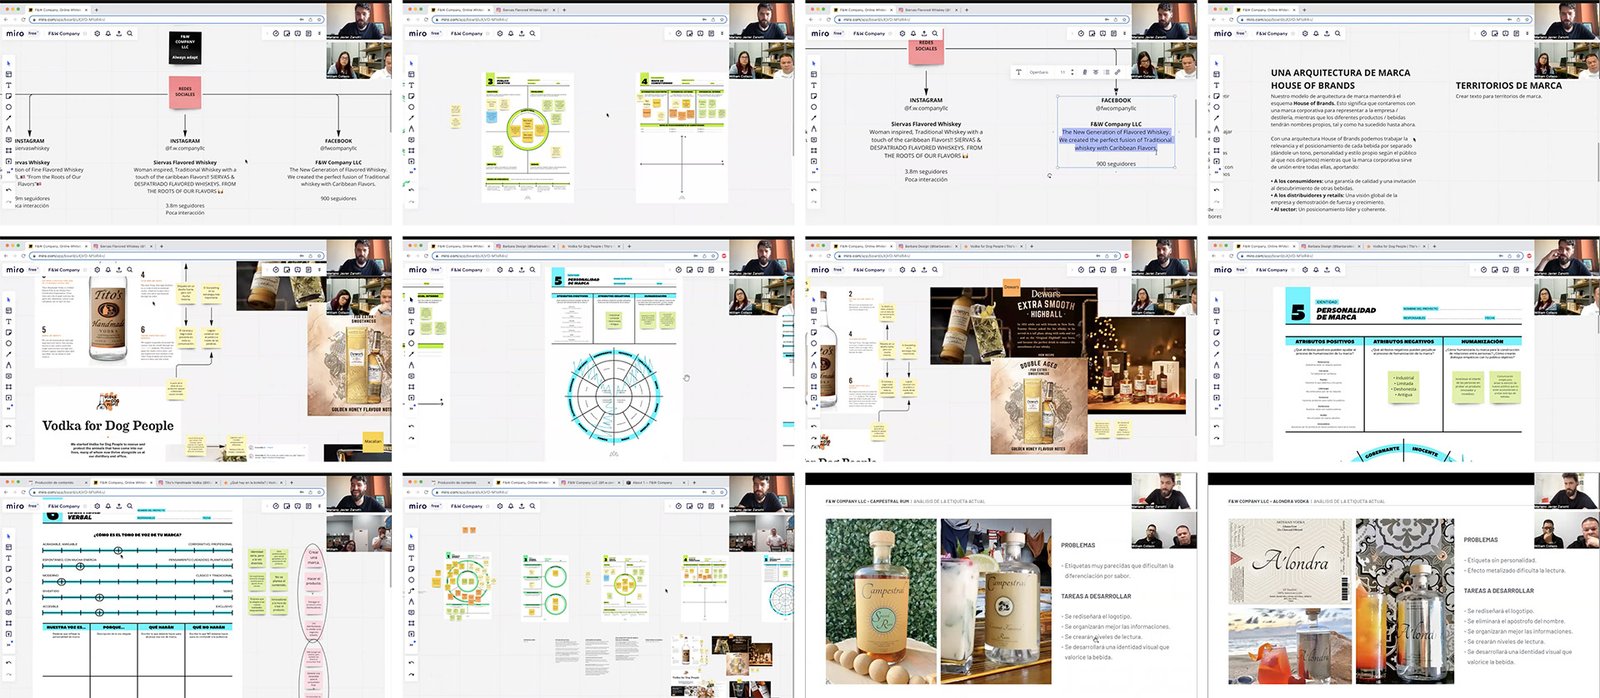Screen dimensions: 1600x698
Task: Click the settings gear in the five-template board overview panel
Action: tap(499, 505)
